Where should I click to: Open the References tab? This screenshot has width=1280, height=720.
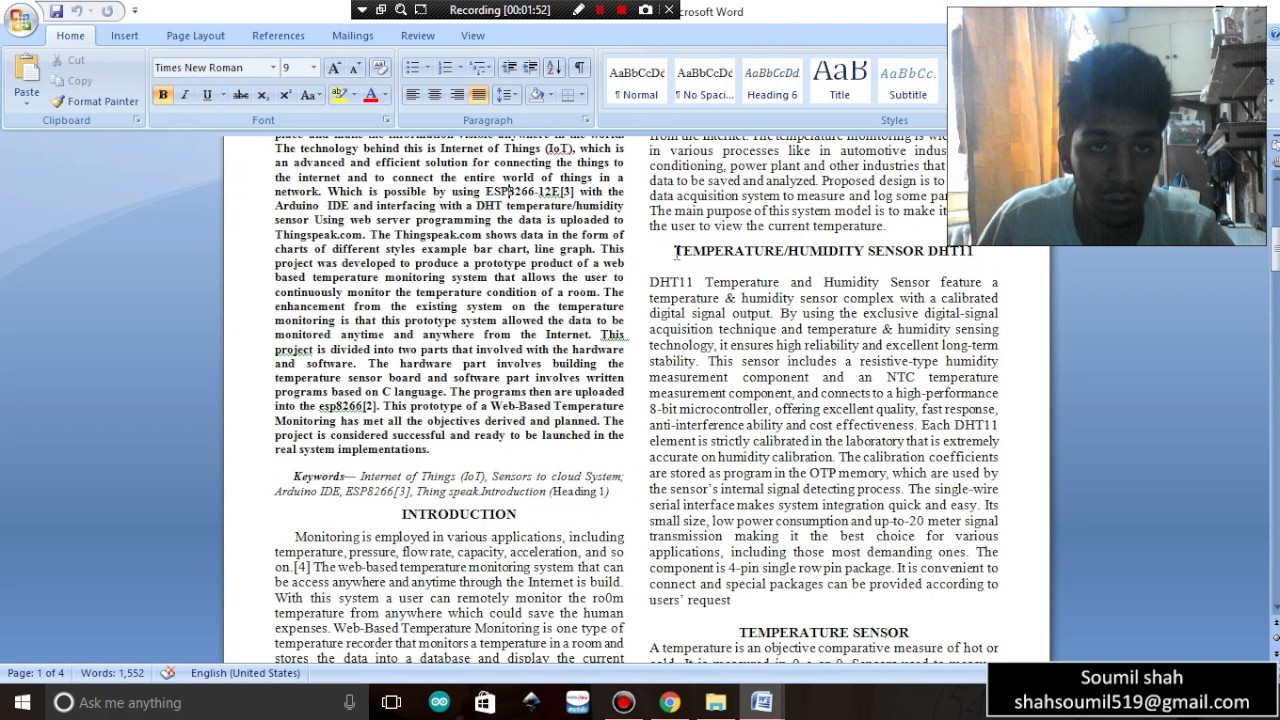(x=278, y=36)
